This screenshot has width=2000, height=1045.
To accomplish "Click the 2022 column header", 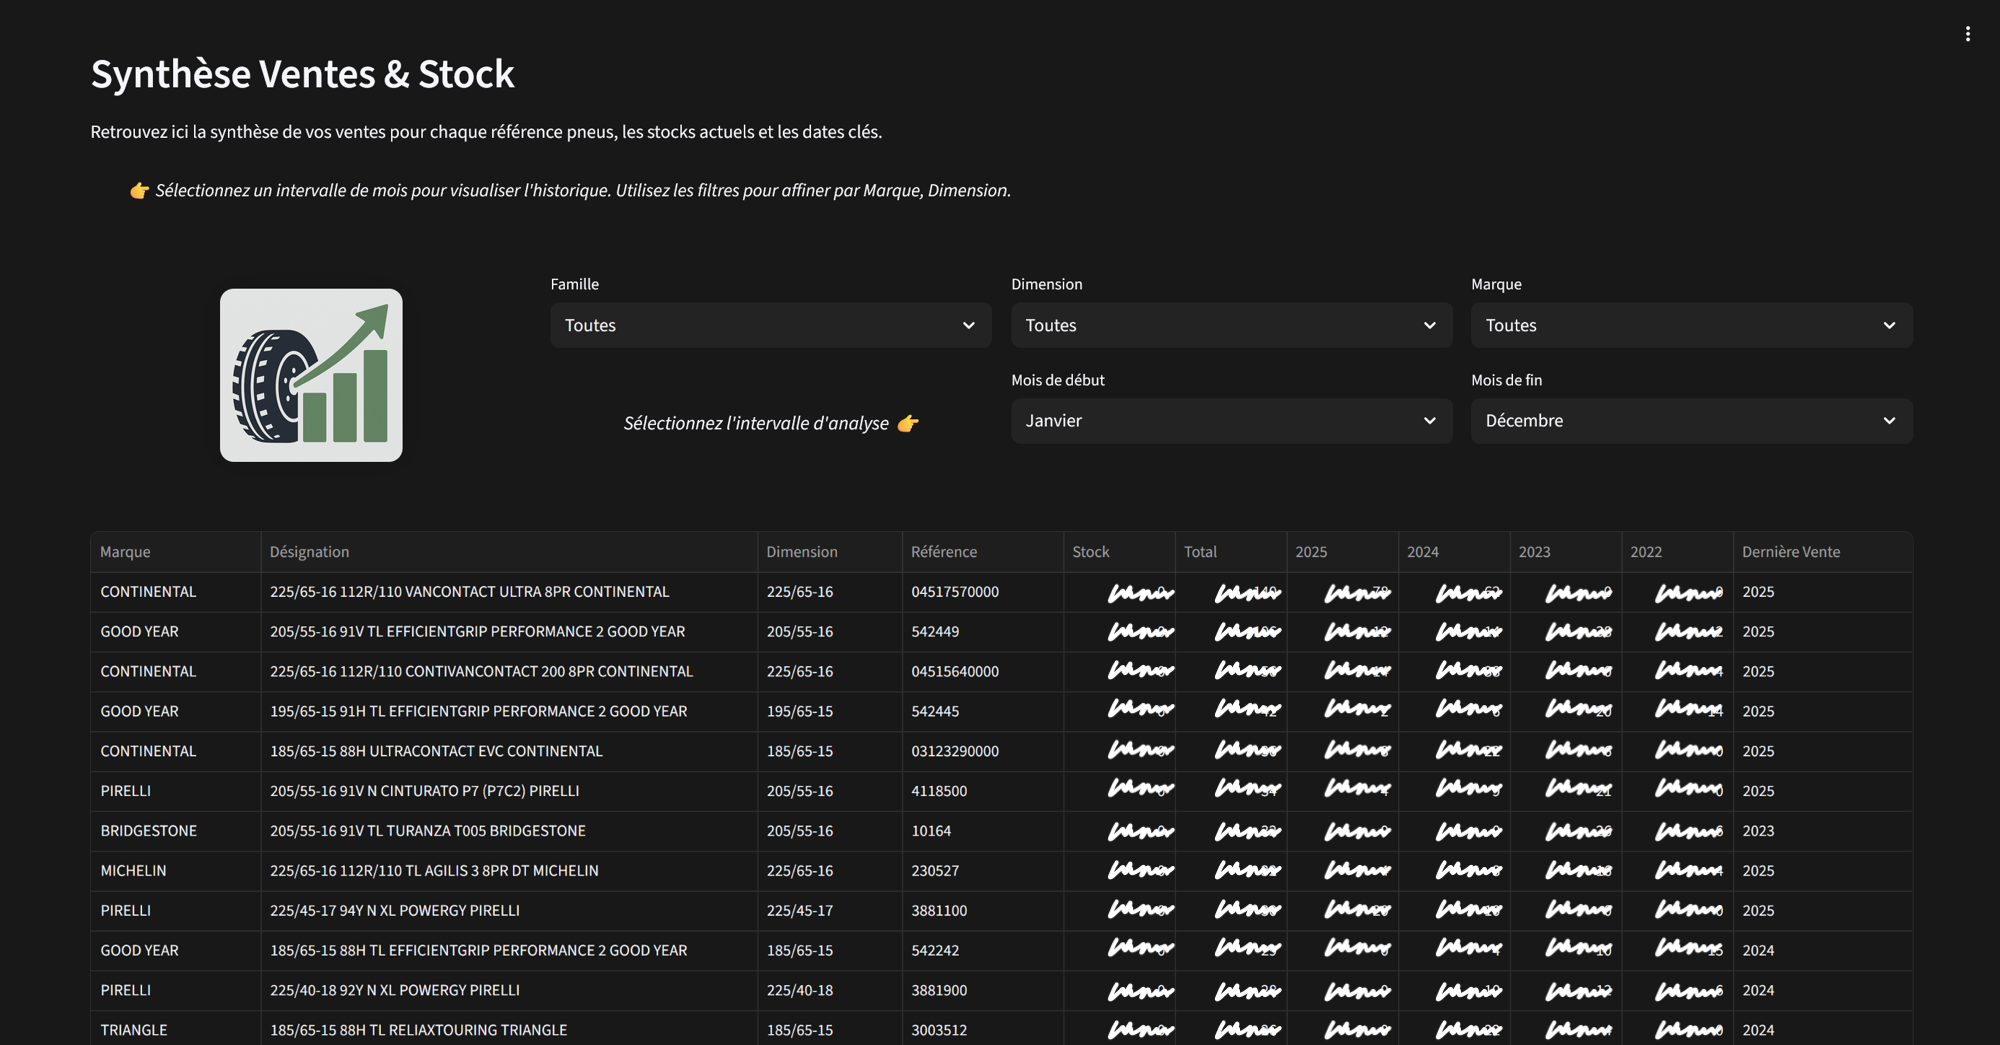I will click(1646, 552).
